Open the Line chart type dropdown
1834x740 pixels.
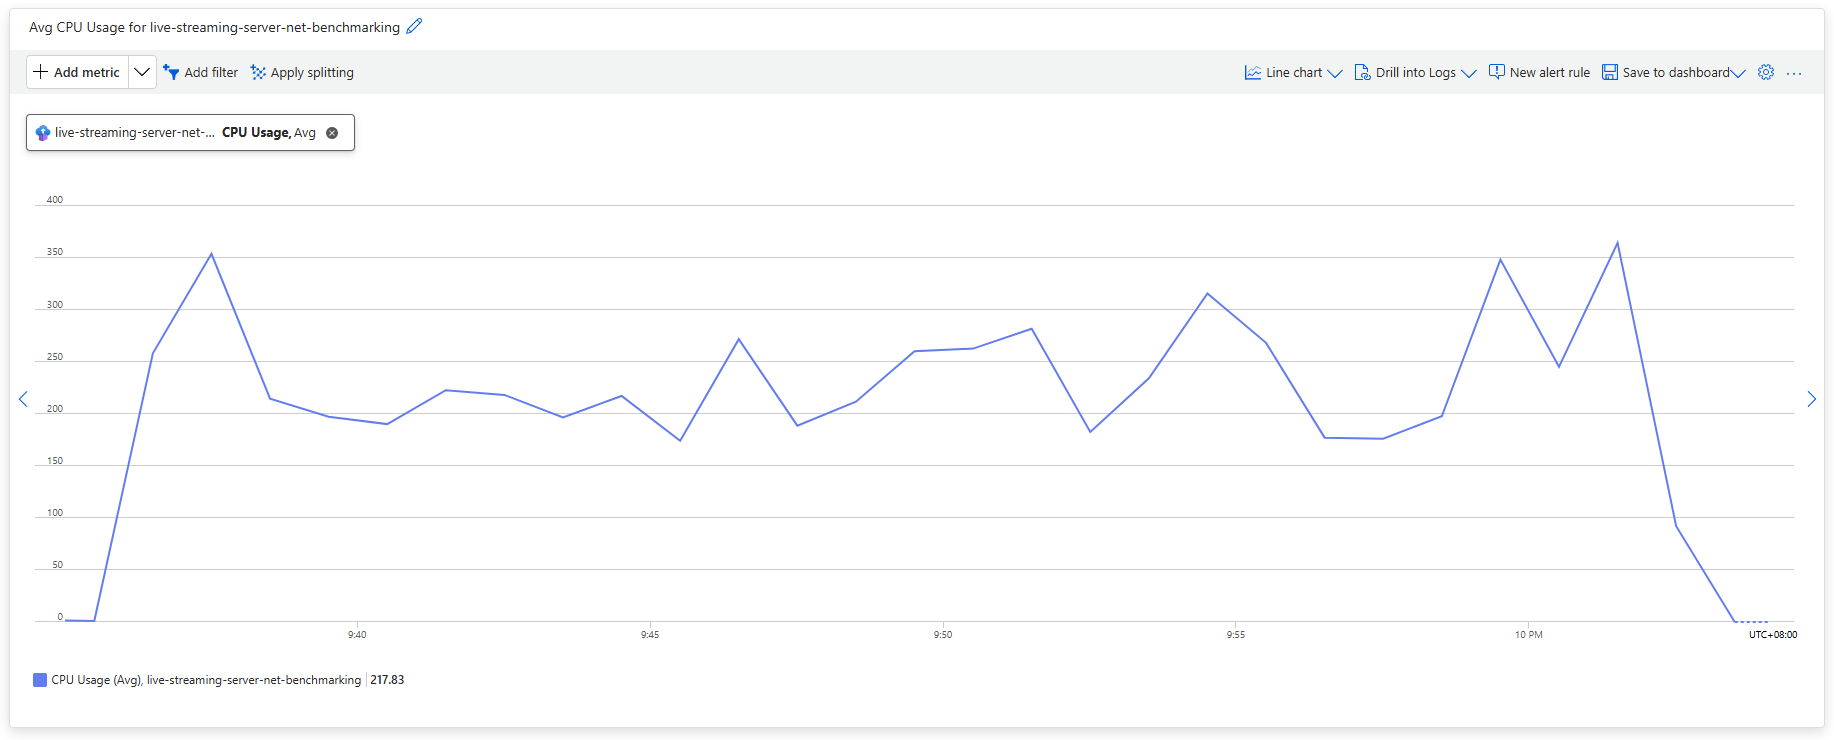click(x=1293, y=72)
